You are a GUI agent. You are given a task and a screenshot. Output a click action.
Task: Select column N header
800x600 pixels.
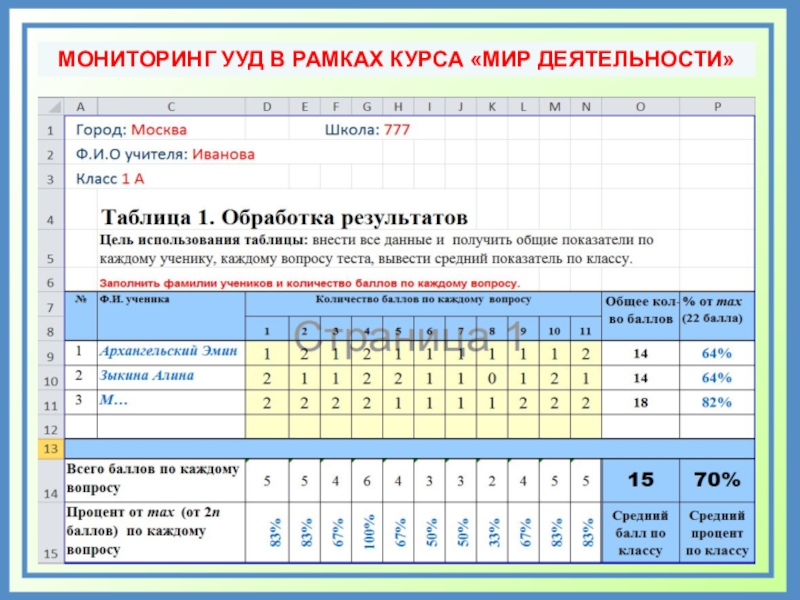click(x=586, y=106)
